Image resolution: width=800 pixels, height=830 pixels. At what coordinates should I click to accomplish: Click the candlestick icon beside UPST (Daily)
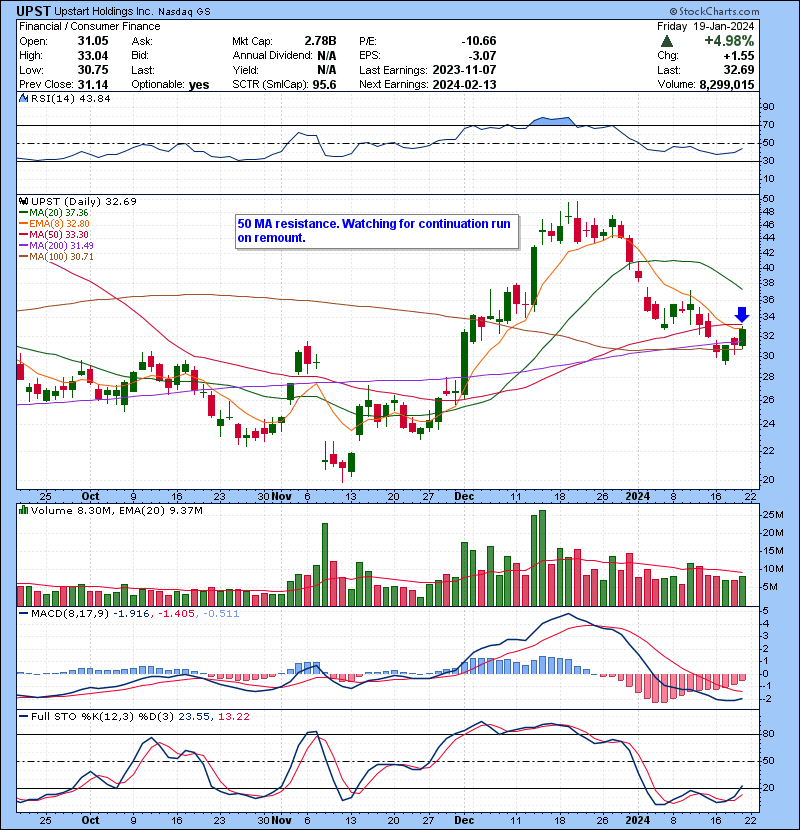tap(23, 201)
